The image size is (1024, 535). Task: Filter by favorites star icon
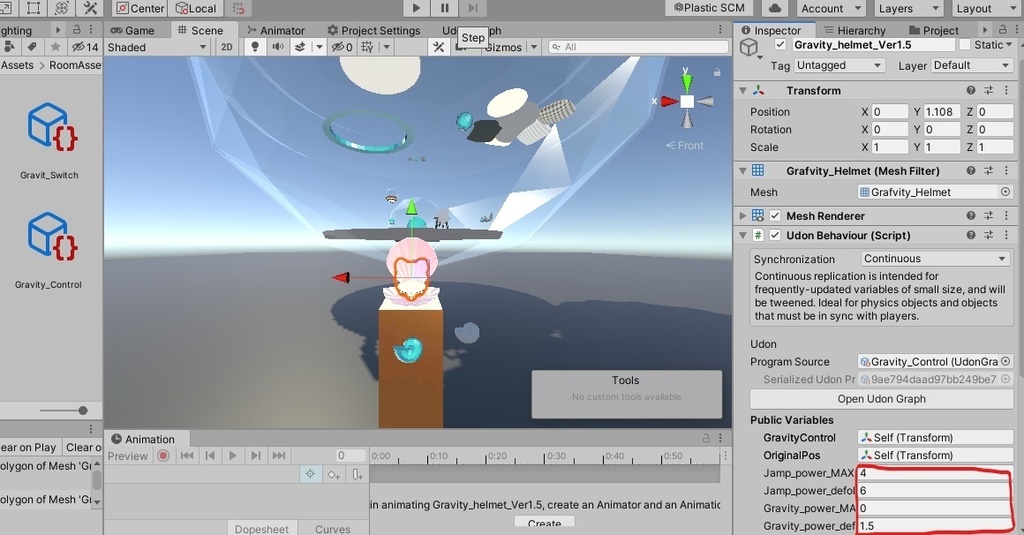(56, 47)
